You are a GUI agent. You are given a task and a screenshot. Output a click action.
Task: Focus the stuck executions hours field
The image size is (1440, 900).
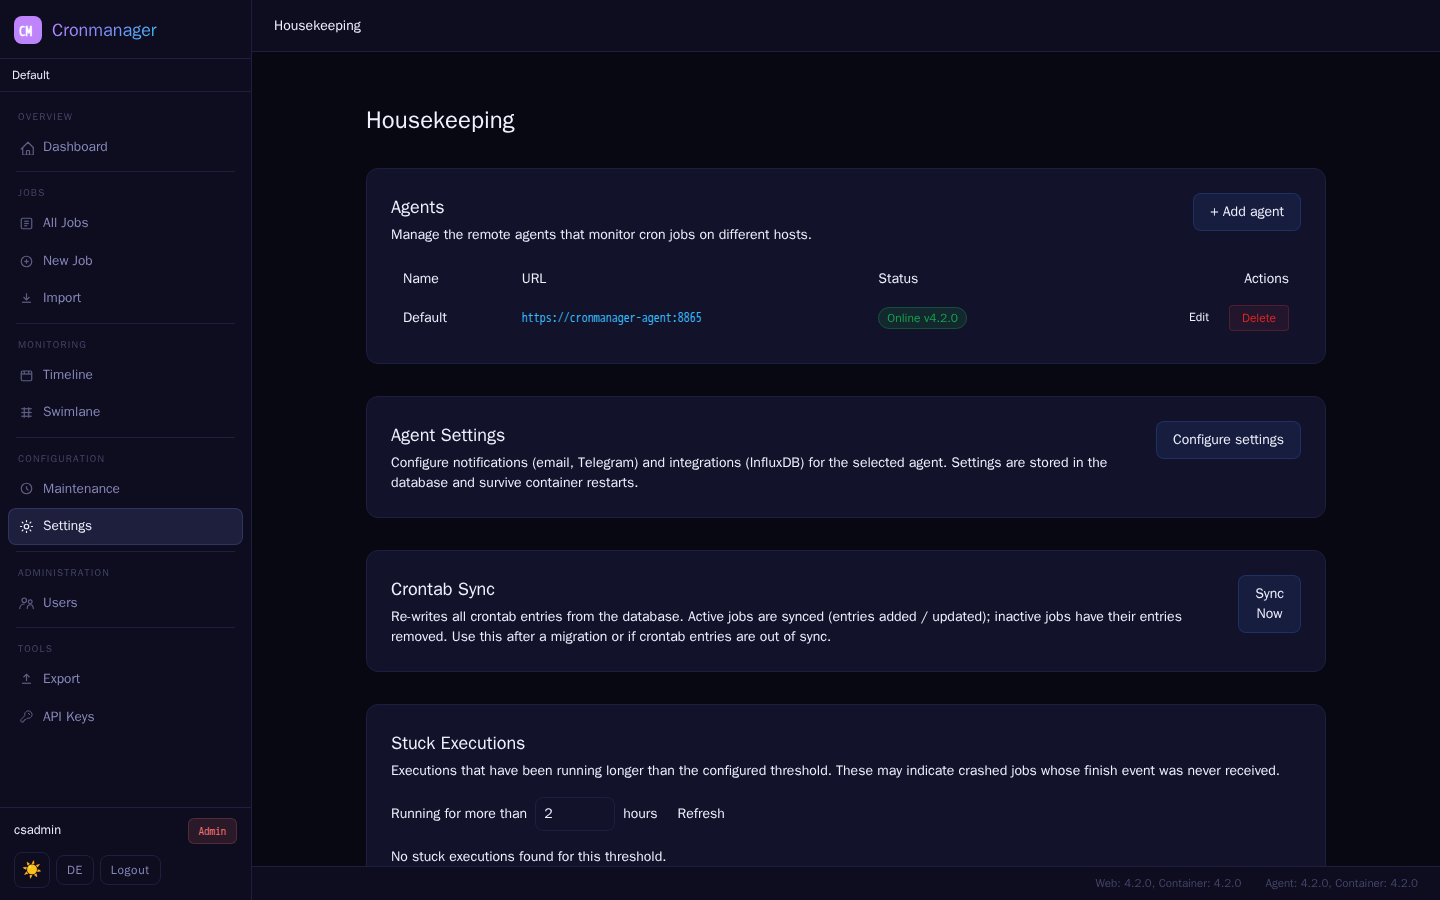point(575,814)
